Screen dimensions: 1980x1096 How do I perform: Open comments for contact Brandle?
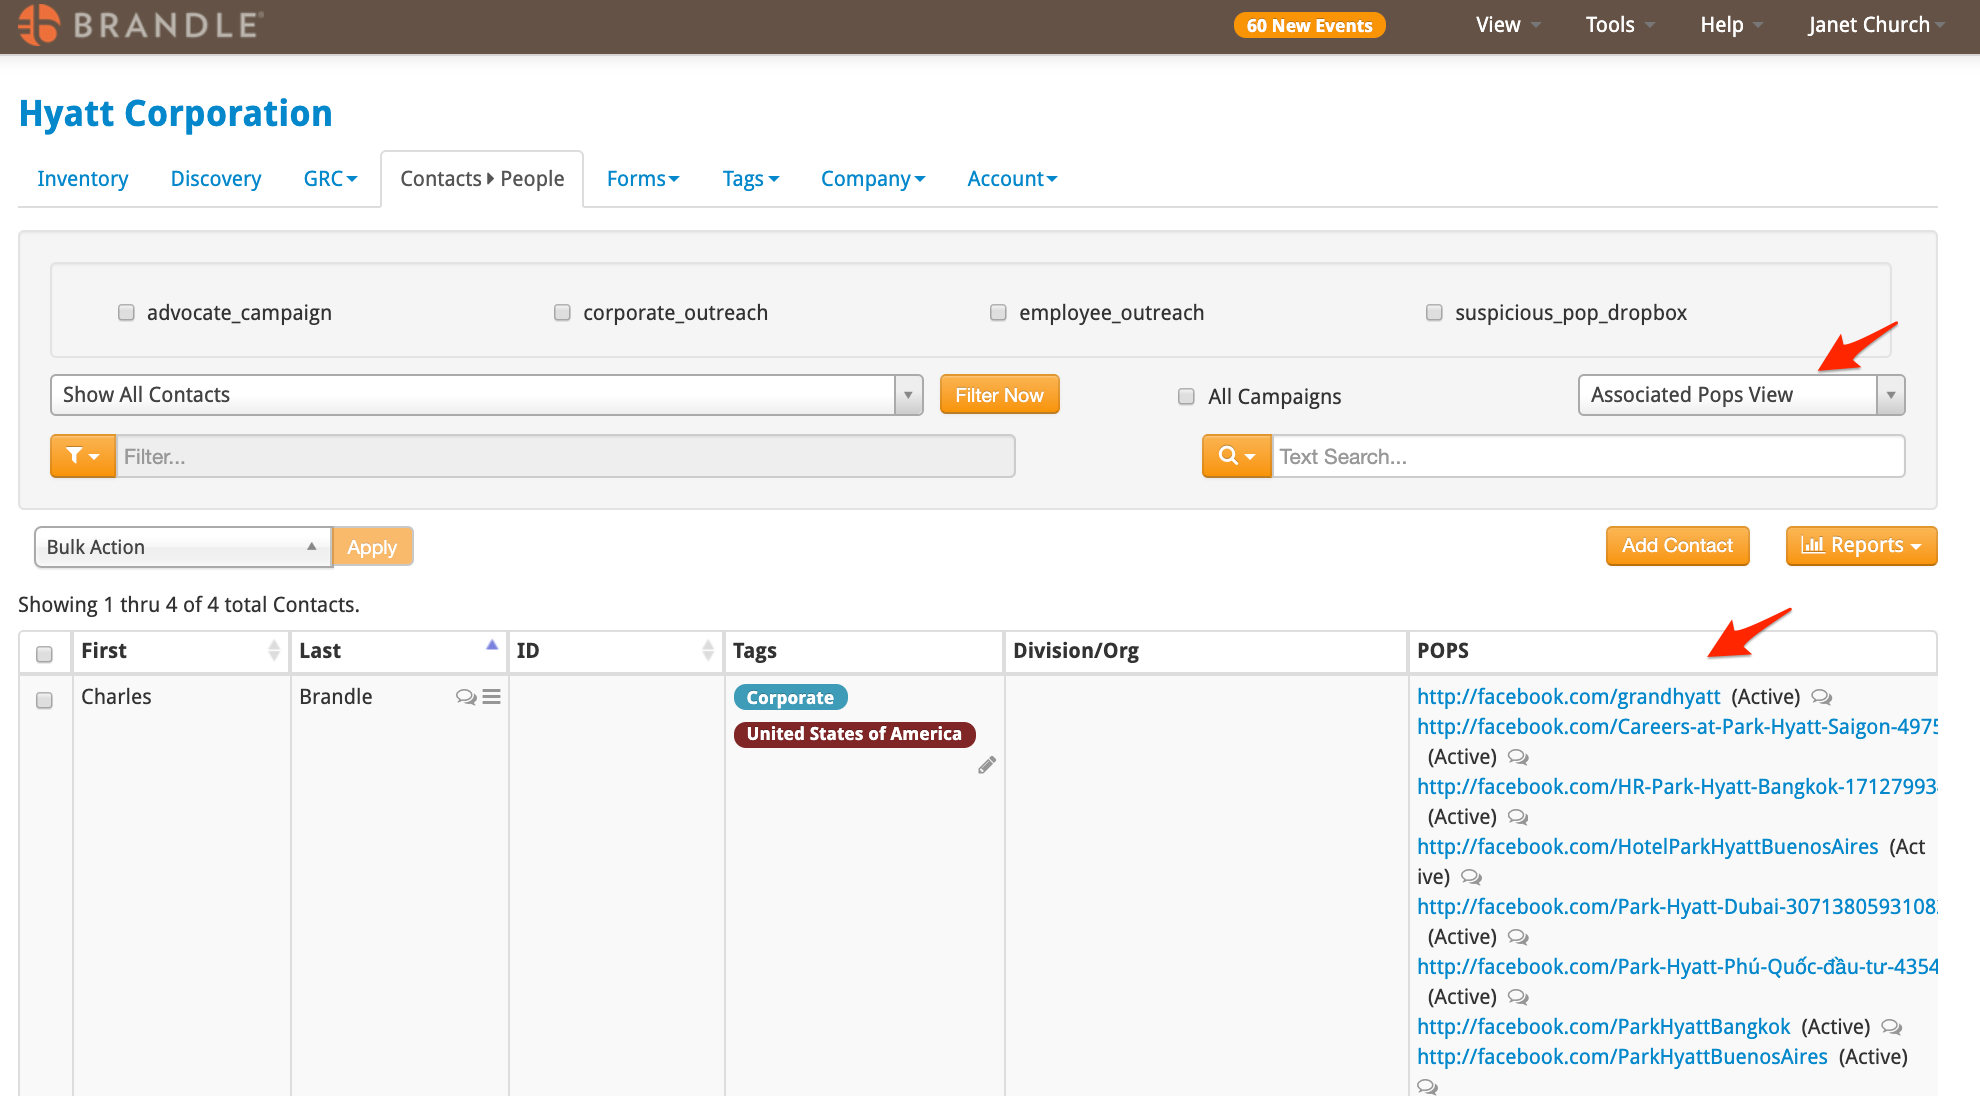[465, 697]
